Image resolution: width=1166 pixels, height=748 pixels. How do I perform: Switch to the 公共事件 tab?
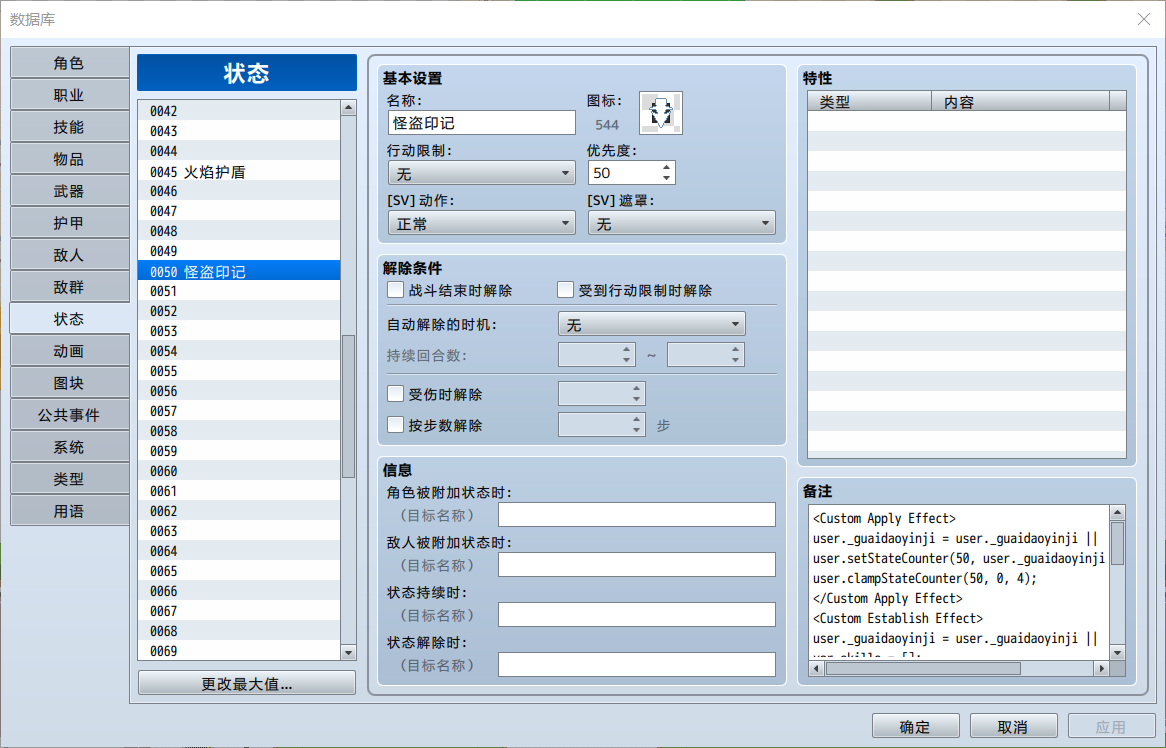point(69,415)
